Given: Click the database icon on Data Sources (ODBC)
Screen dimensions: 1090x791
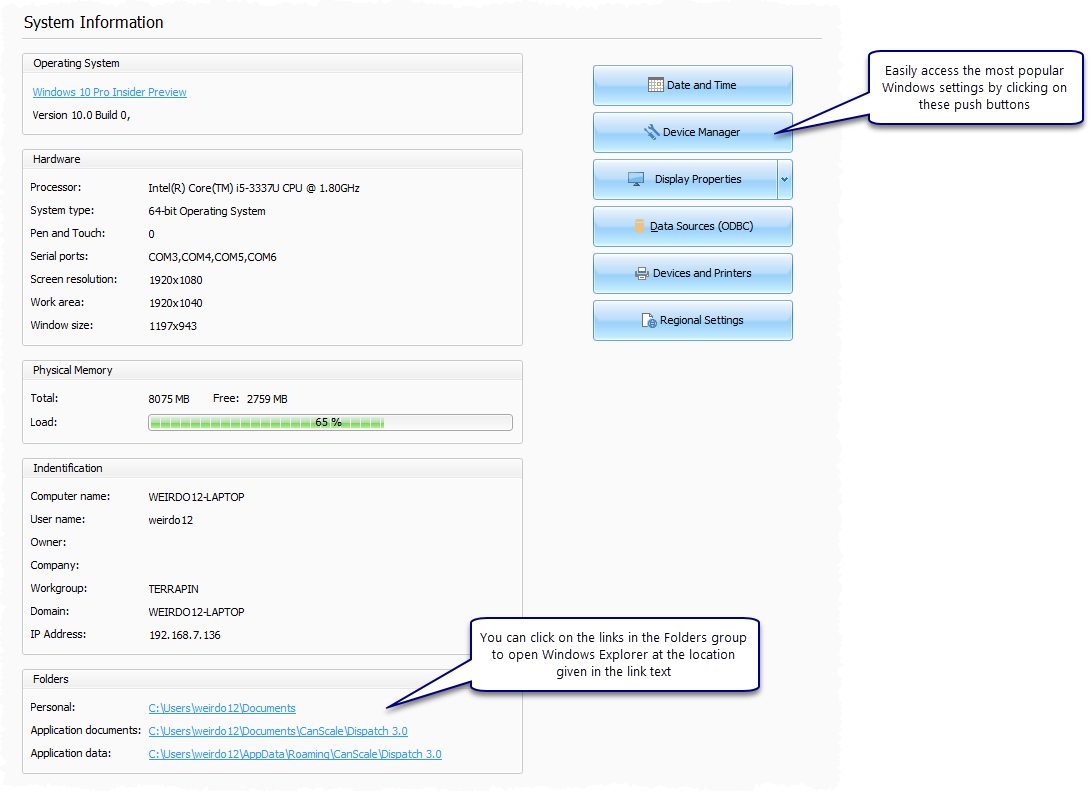Looking at the screenshot, I should pos(640,226).
